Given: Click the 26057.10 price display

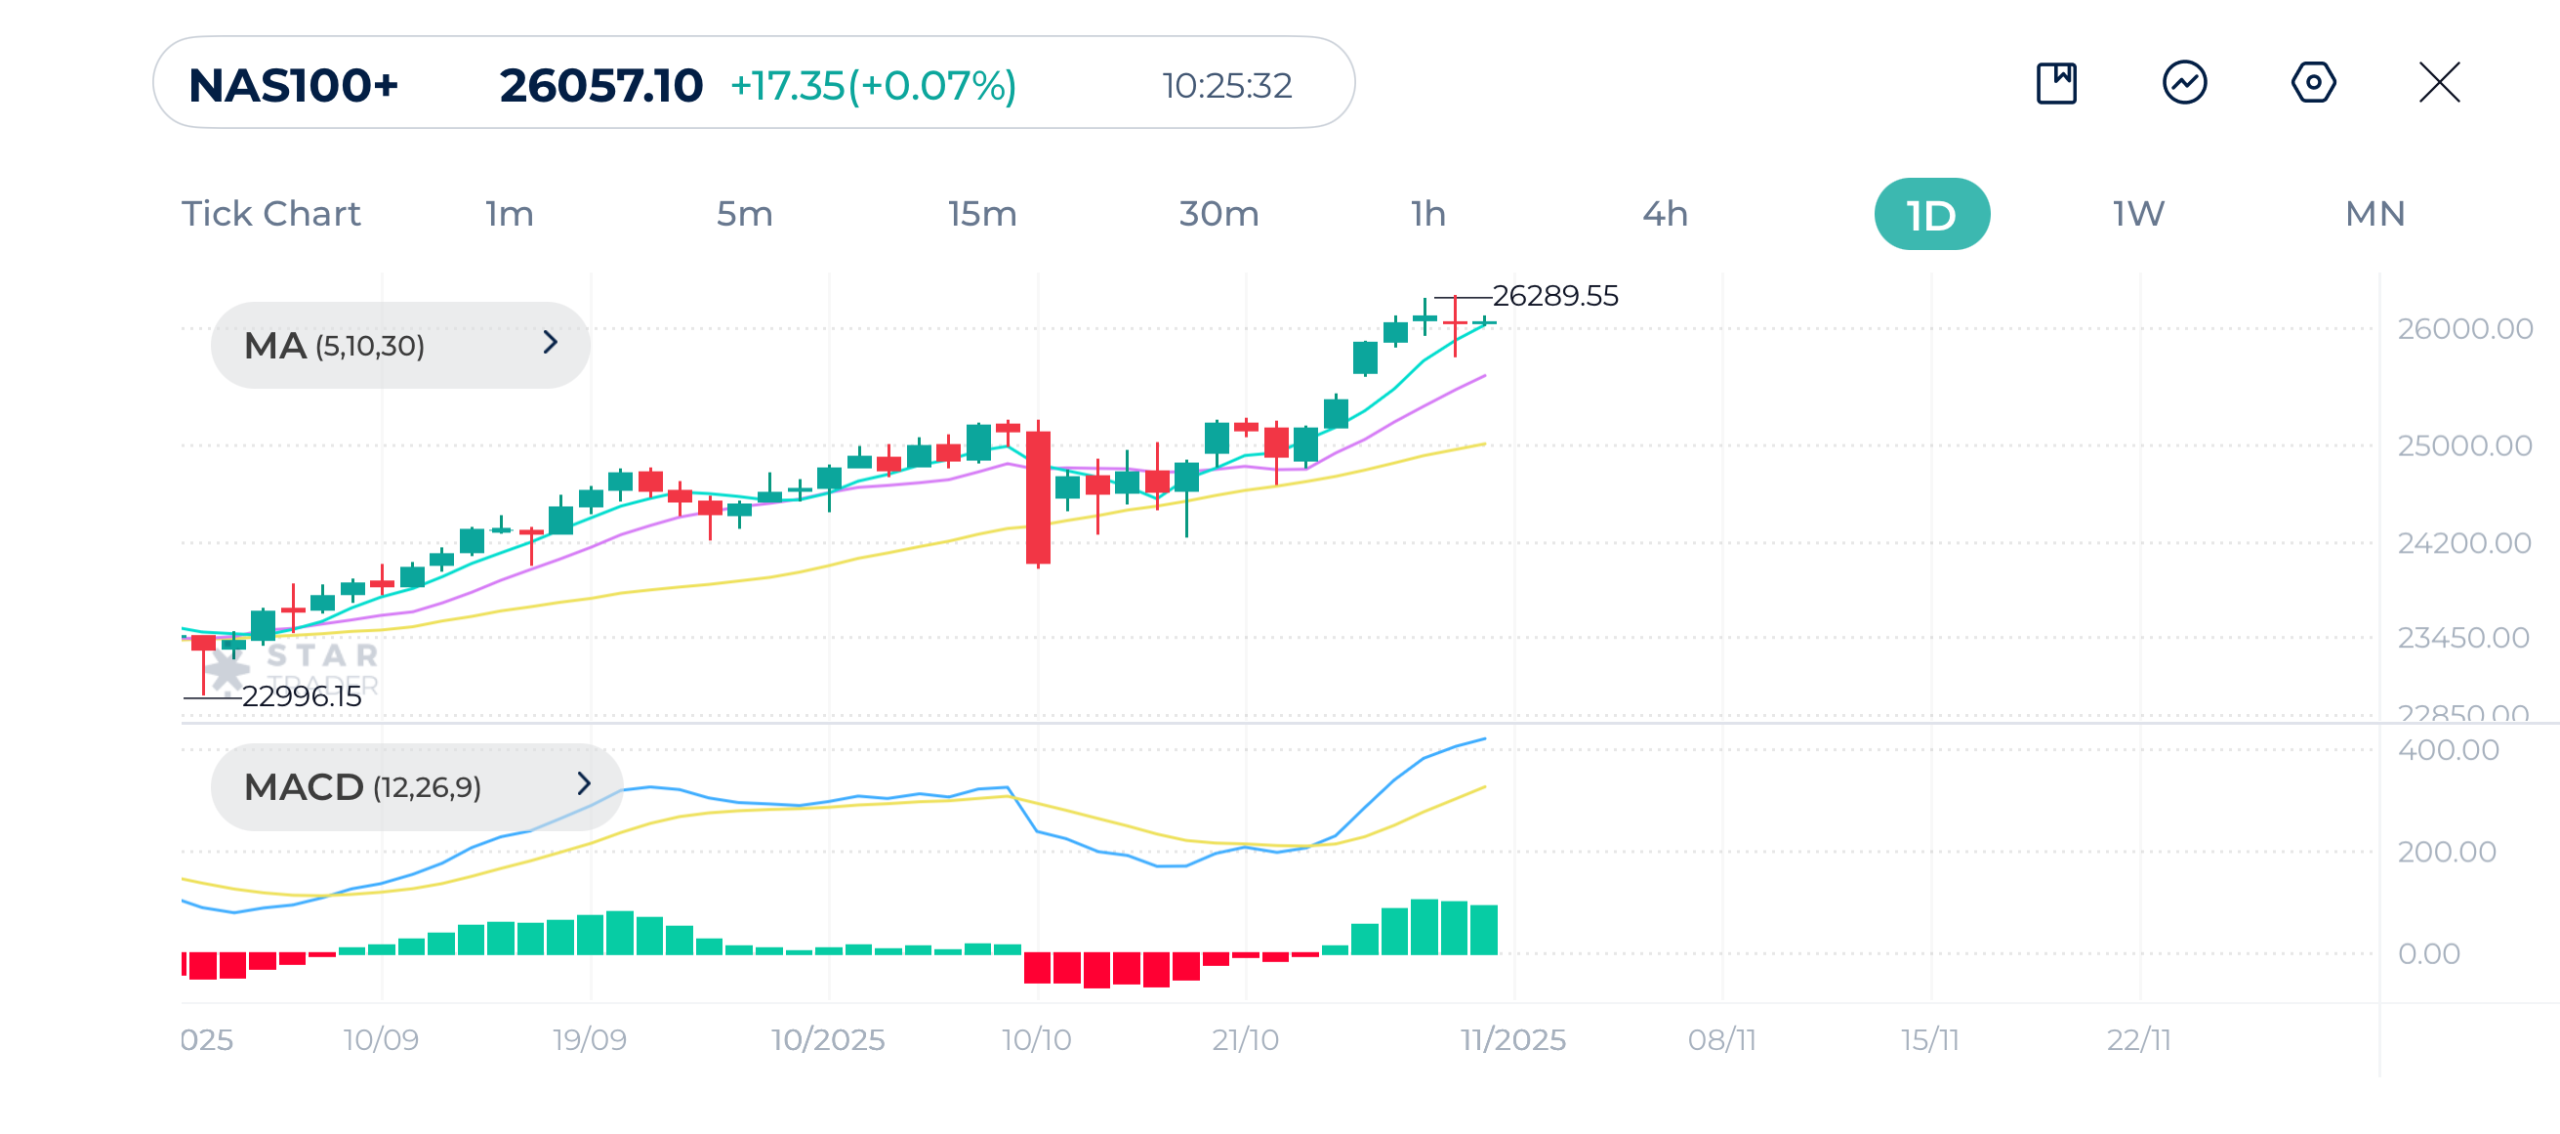Looking at the screenshot, I should point(601,86).
